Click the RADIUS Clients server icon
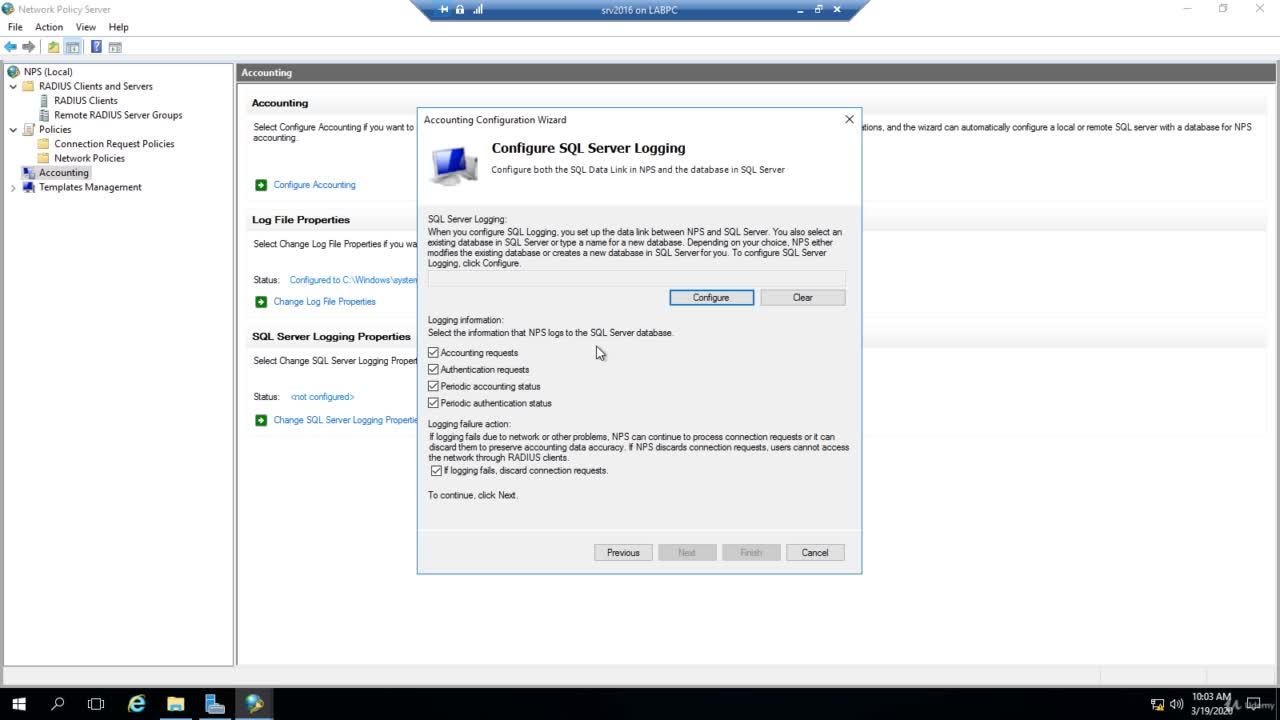 click(44, 101)
